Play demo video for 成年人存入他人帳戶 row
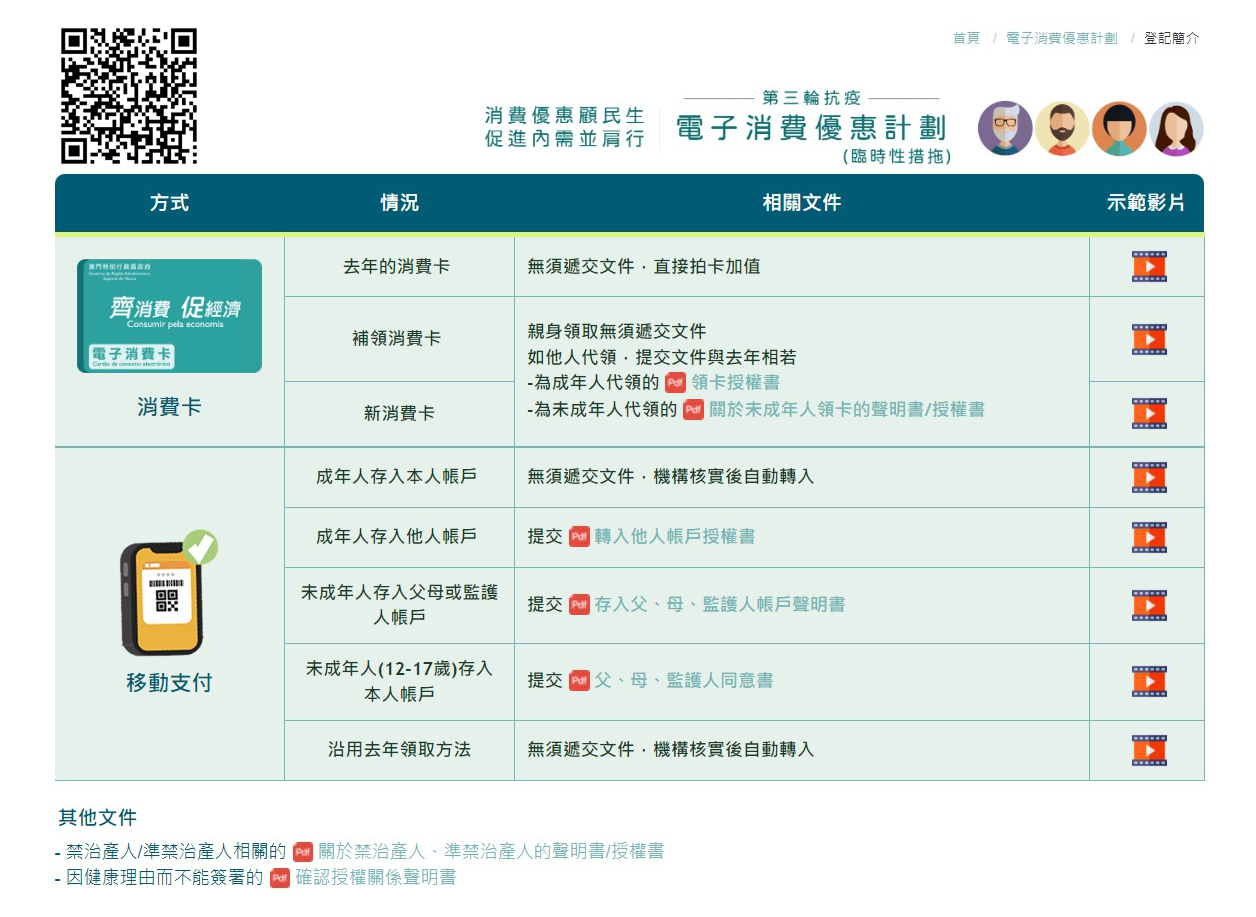 [x=1148, y=537]
